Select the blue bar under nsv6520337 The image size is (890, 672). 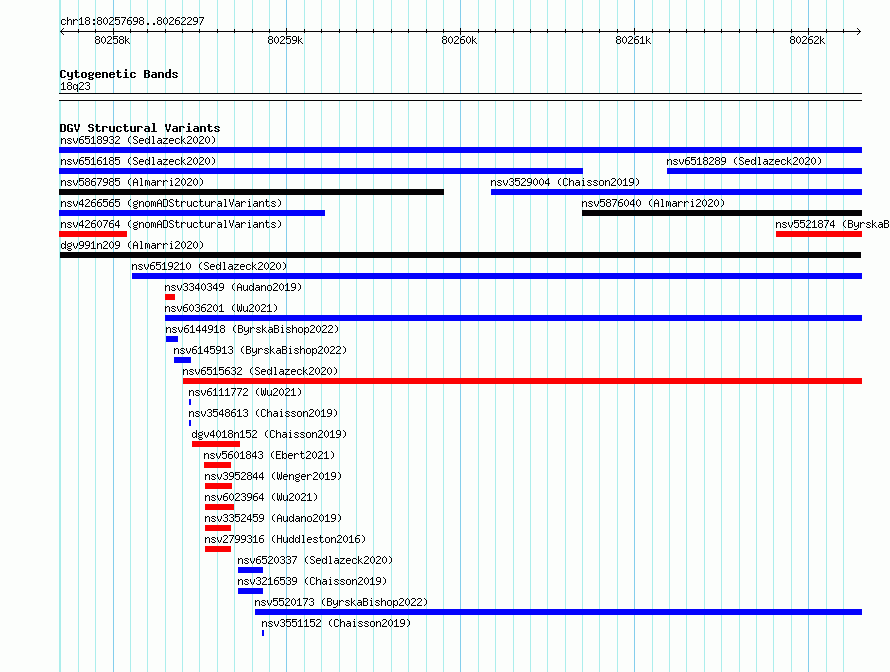coord(250,570)
